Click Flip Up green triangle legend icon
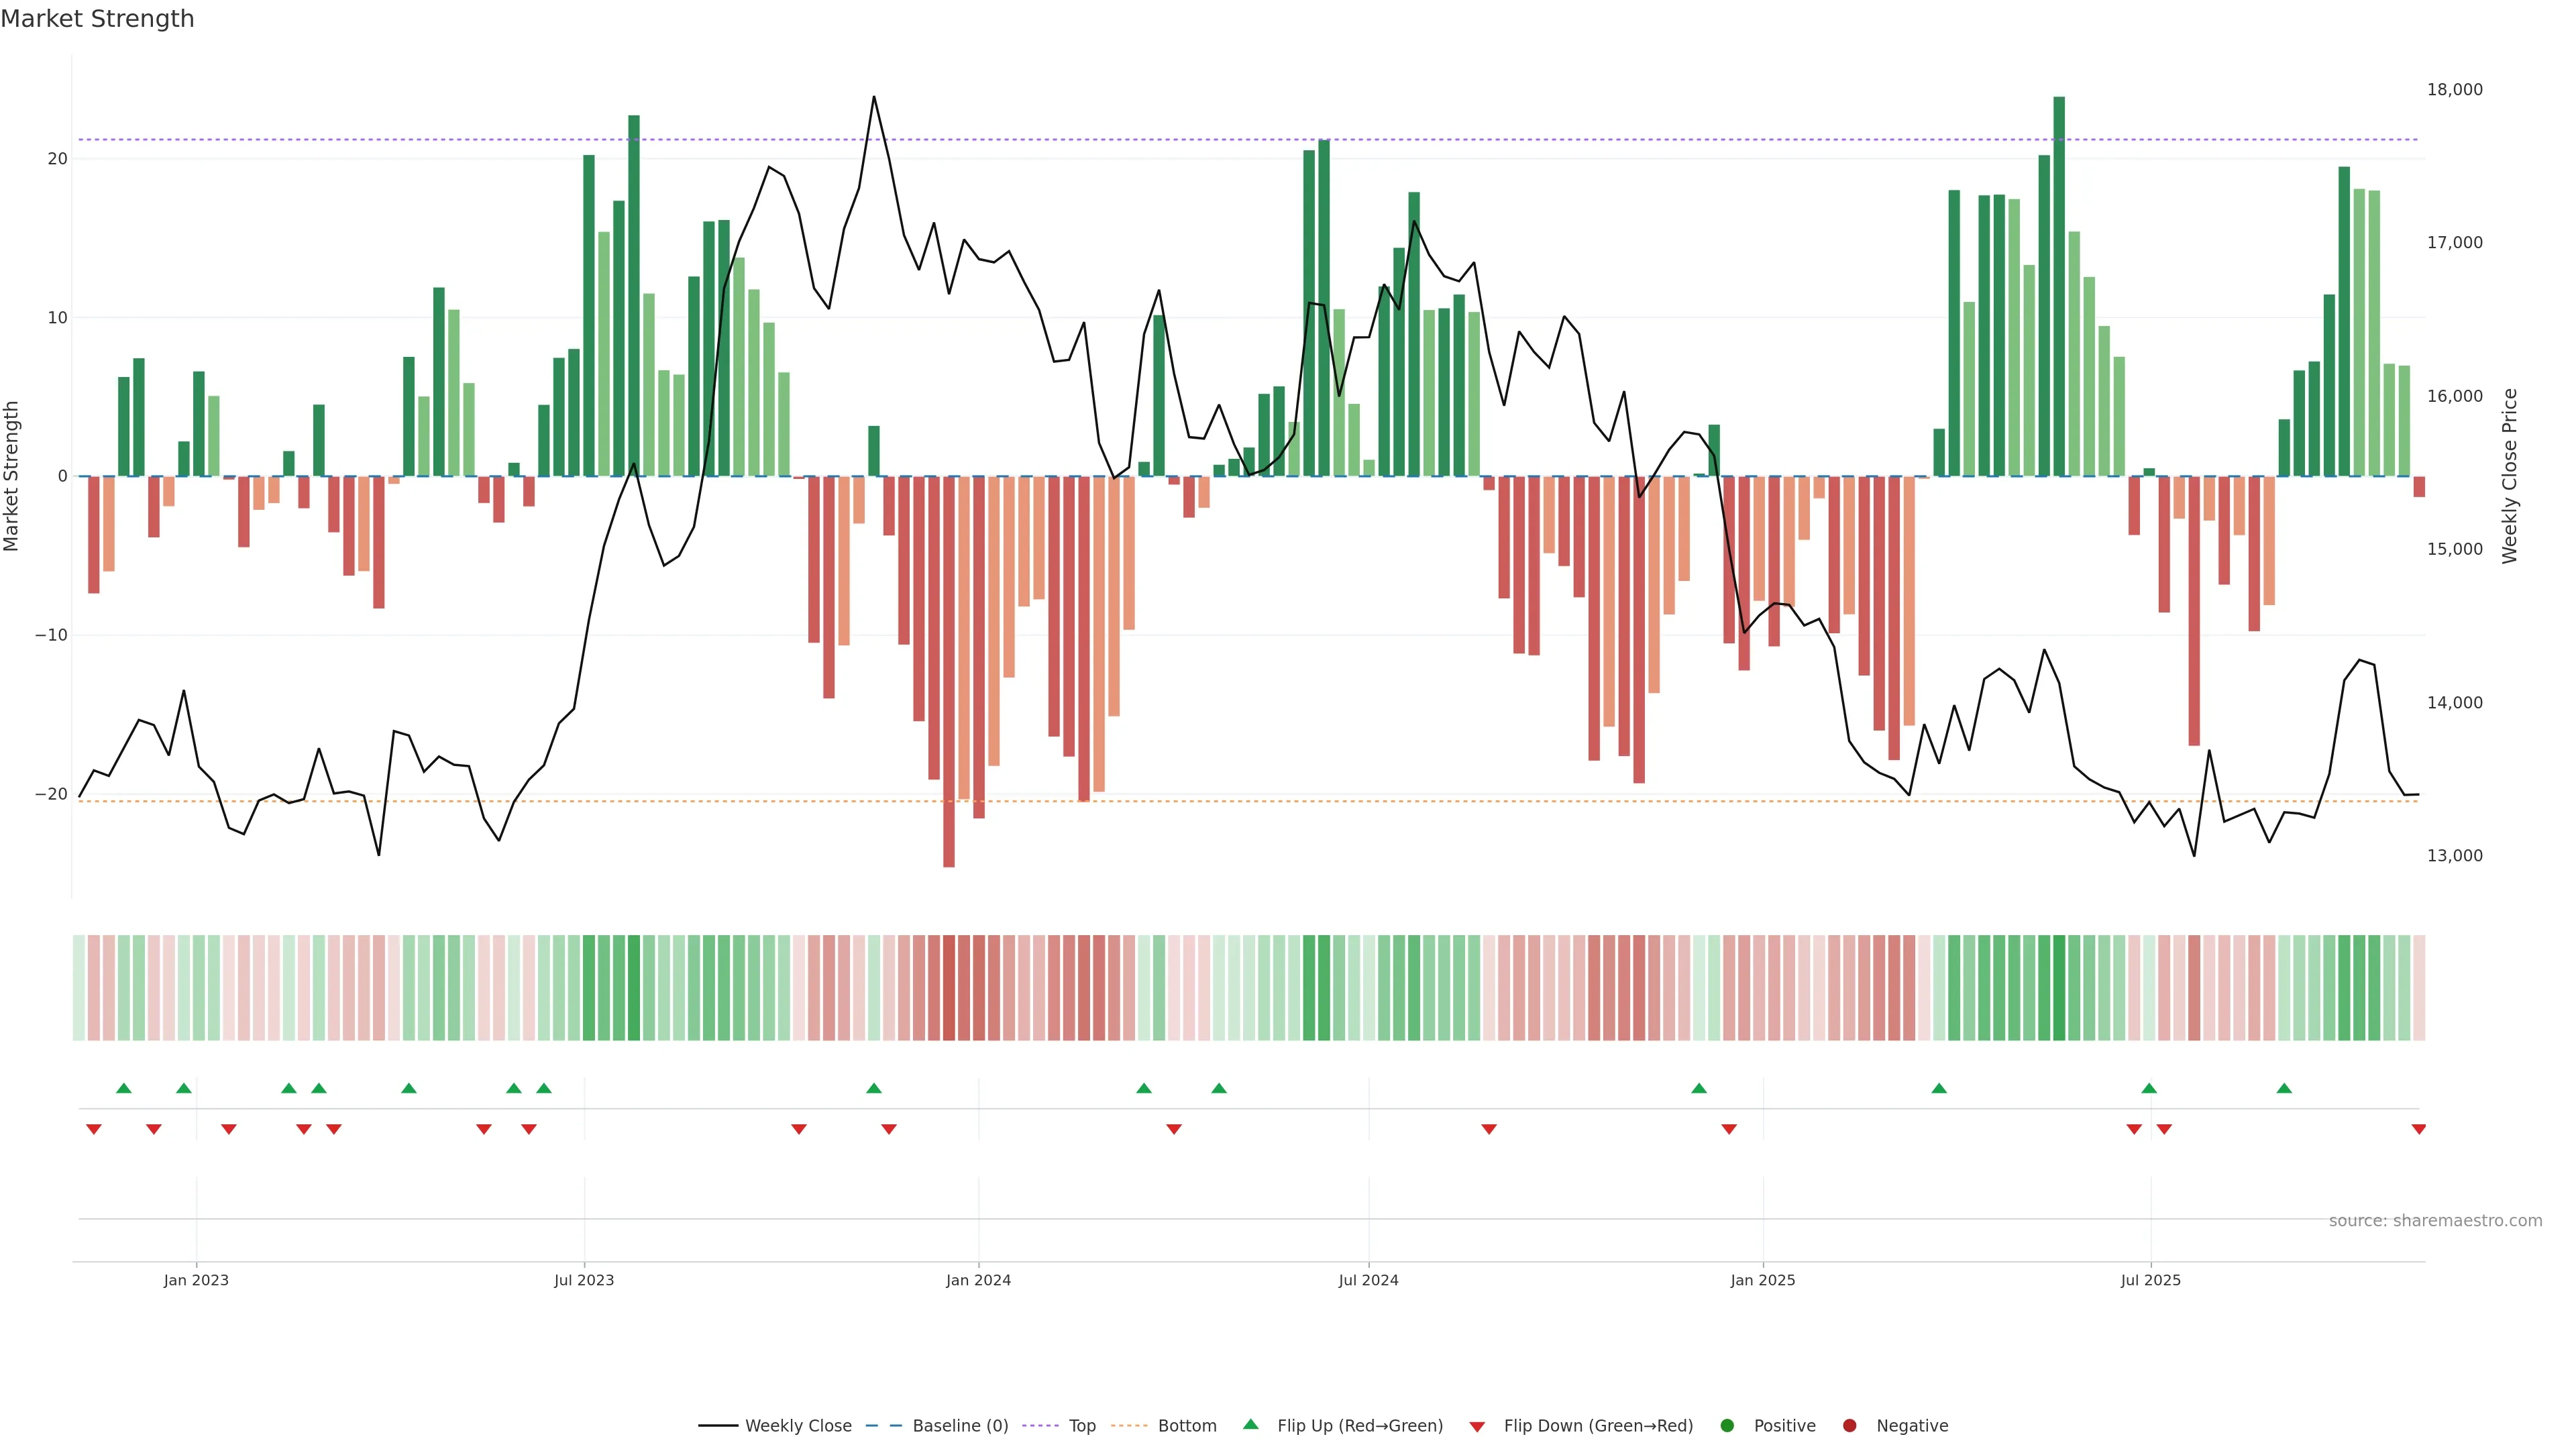 tap(1250, 1424)
